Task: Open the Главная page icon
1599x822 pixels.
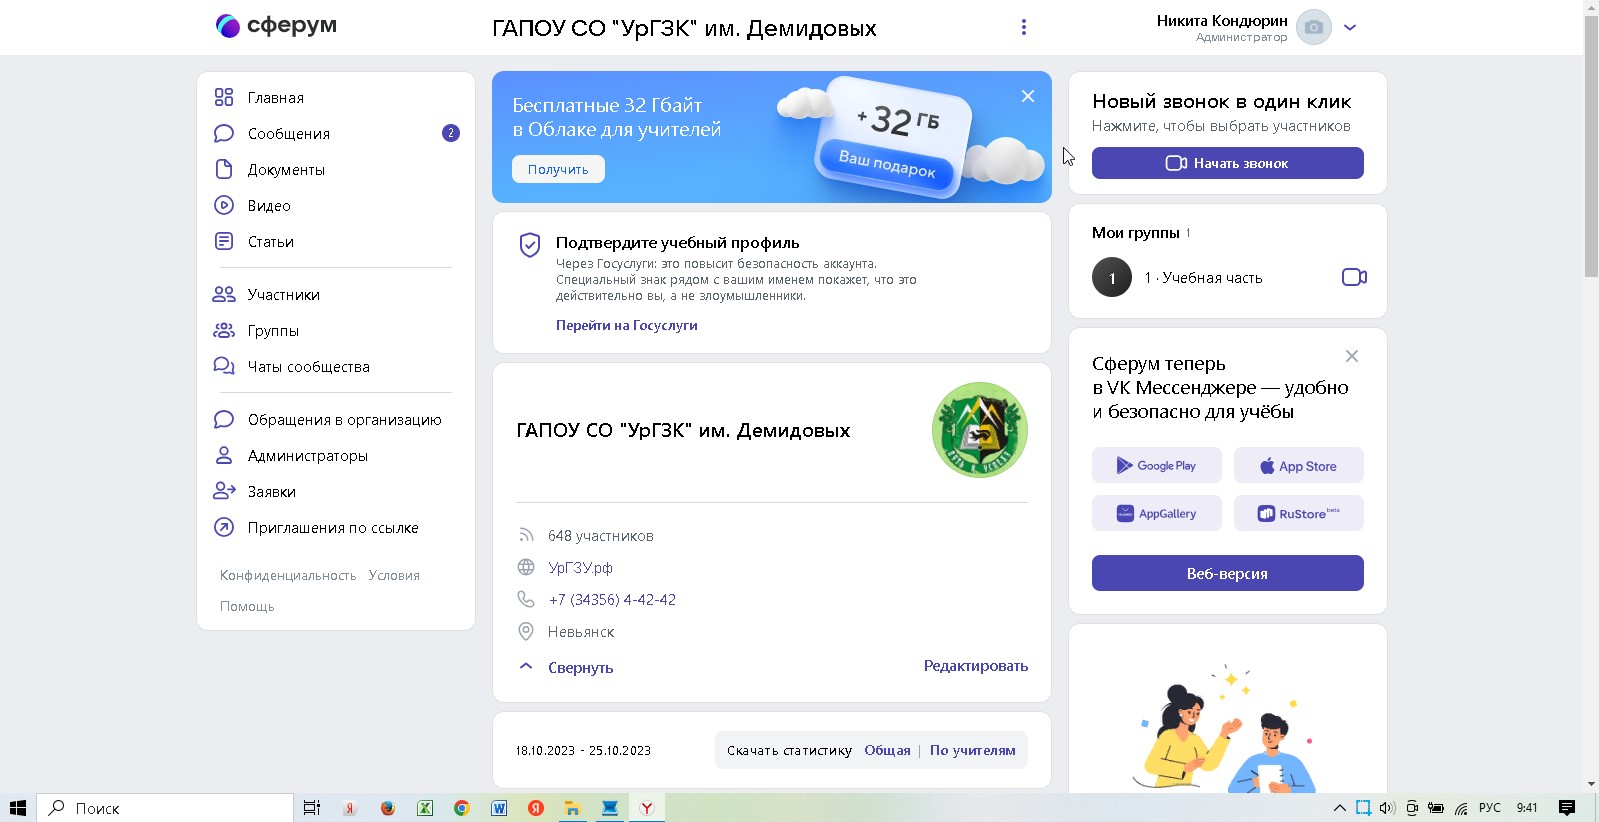Action: coord(224,97)
